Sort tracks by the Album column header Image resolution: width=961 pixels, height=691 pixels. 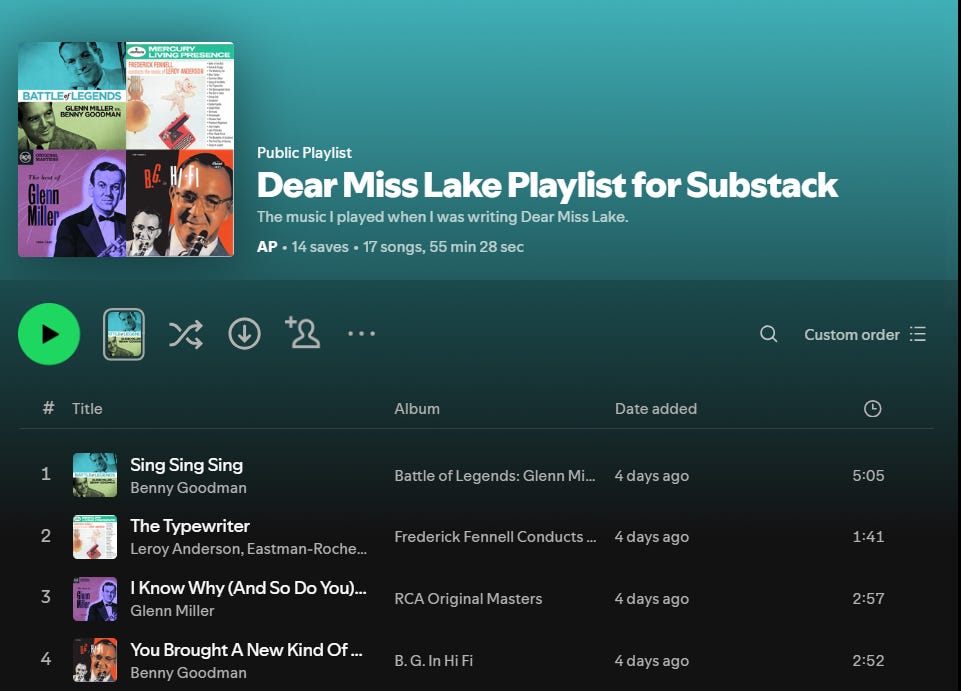pos(417,409)
